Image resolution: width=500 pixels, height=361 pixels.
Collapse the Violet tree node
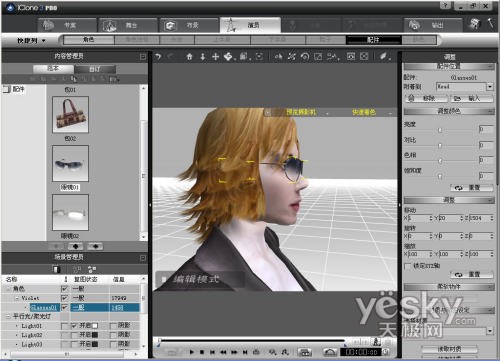[17, 298]
